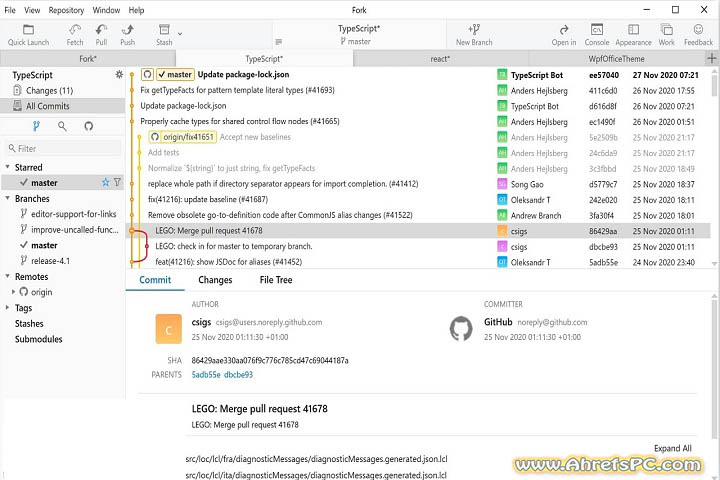Create a New Branch via toolbar icon
Screen dimensions: 720x480
click(474, 35)
